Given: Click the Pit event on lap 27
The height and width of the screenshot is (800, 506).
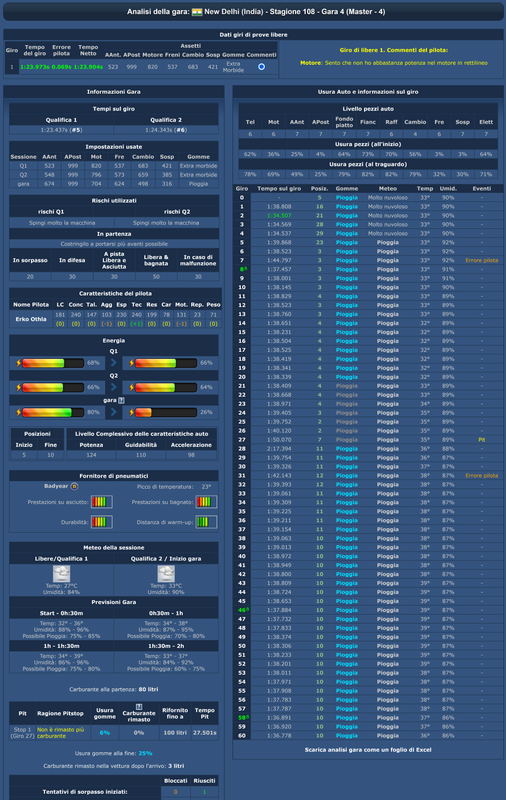Looking at the screenshot, I should pos(482,440).
